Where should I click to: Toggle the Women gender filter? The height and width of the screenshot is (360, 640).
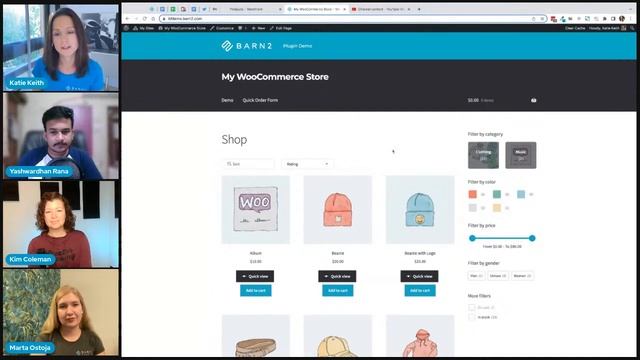pos(522,276)
